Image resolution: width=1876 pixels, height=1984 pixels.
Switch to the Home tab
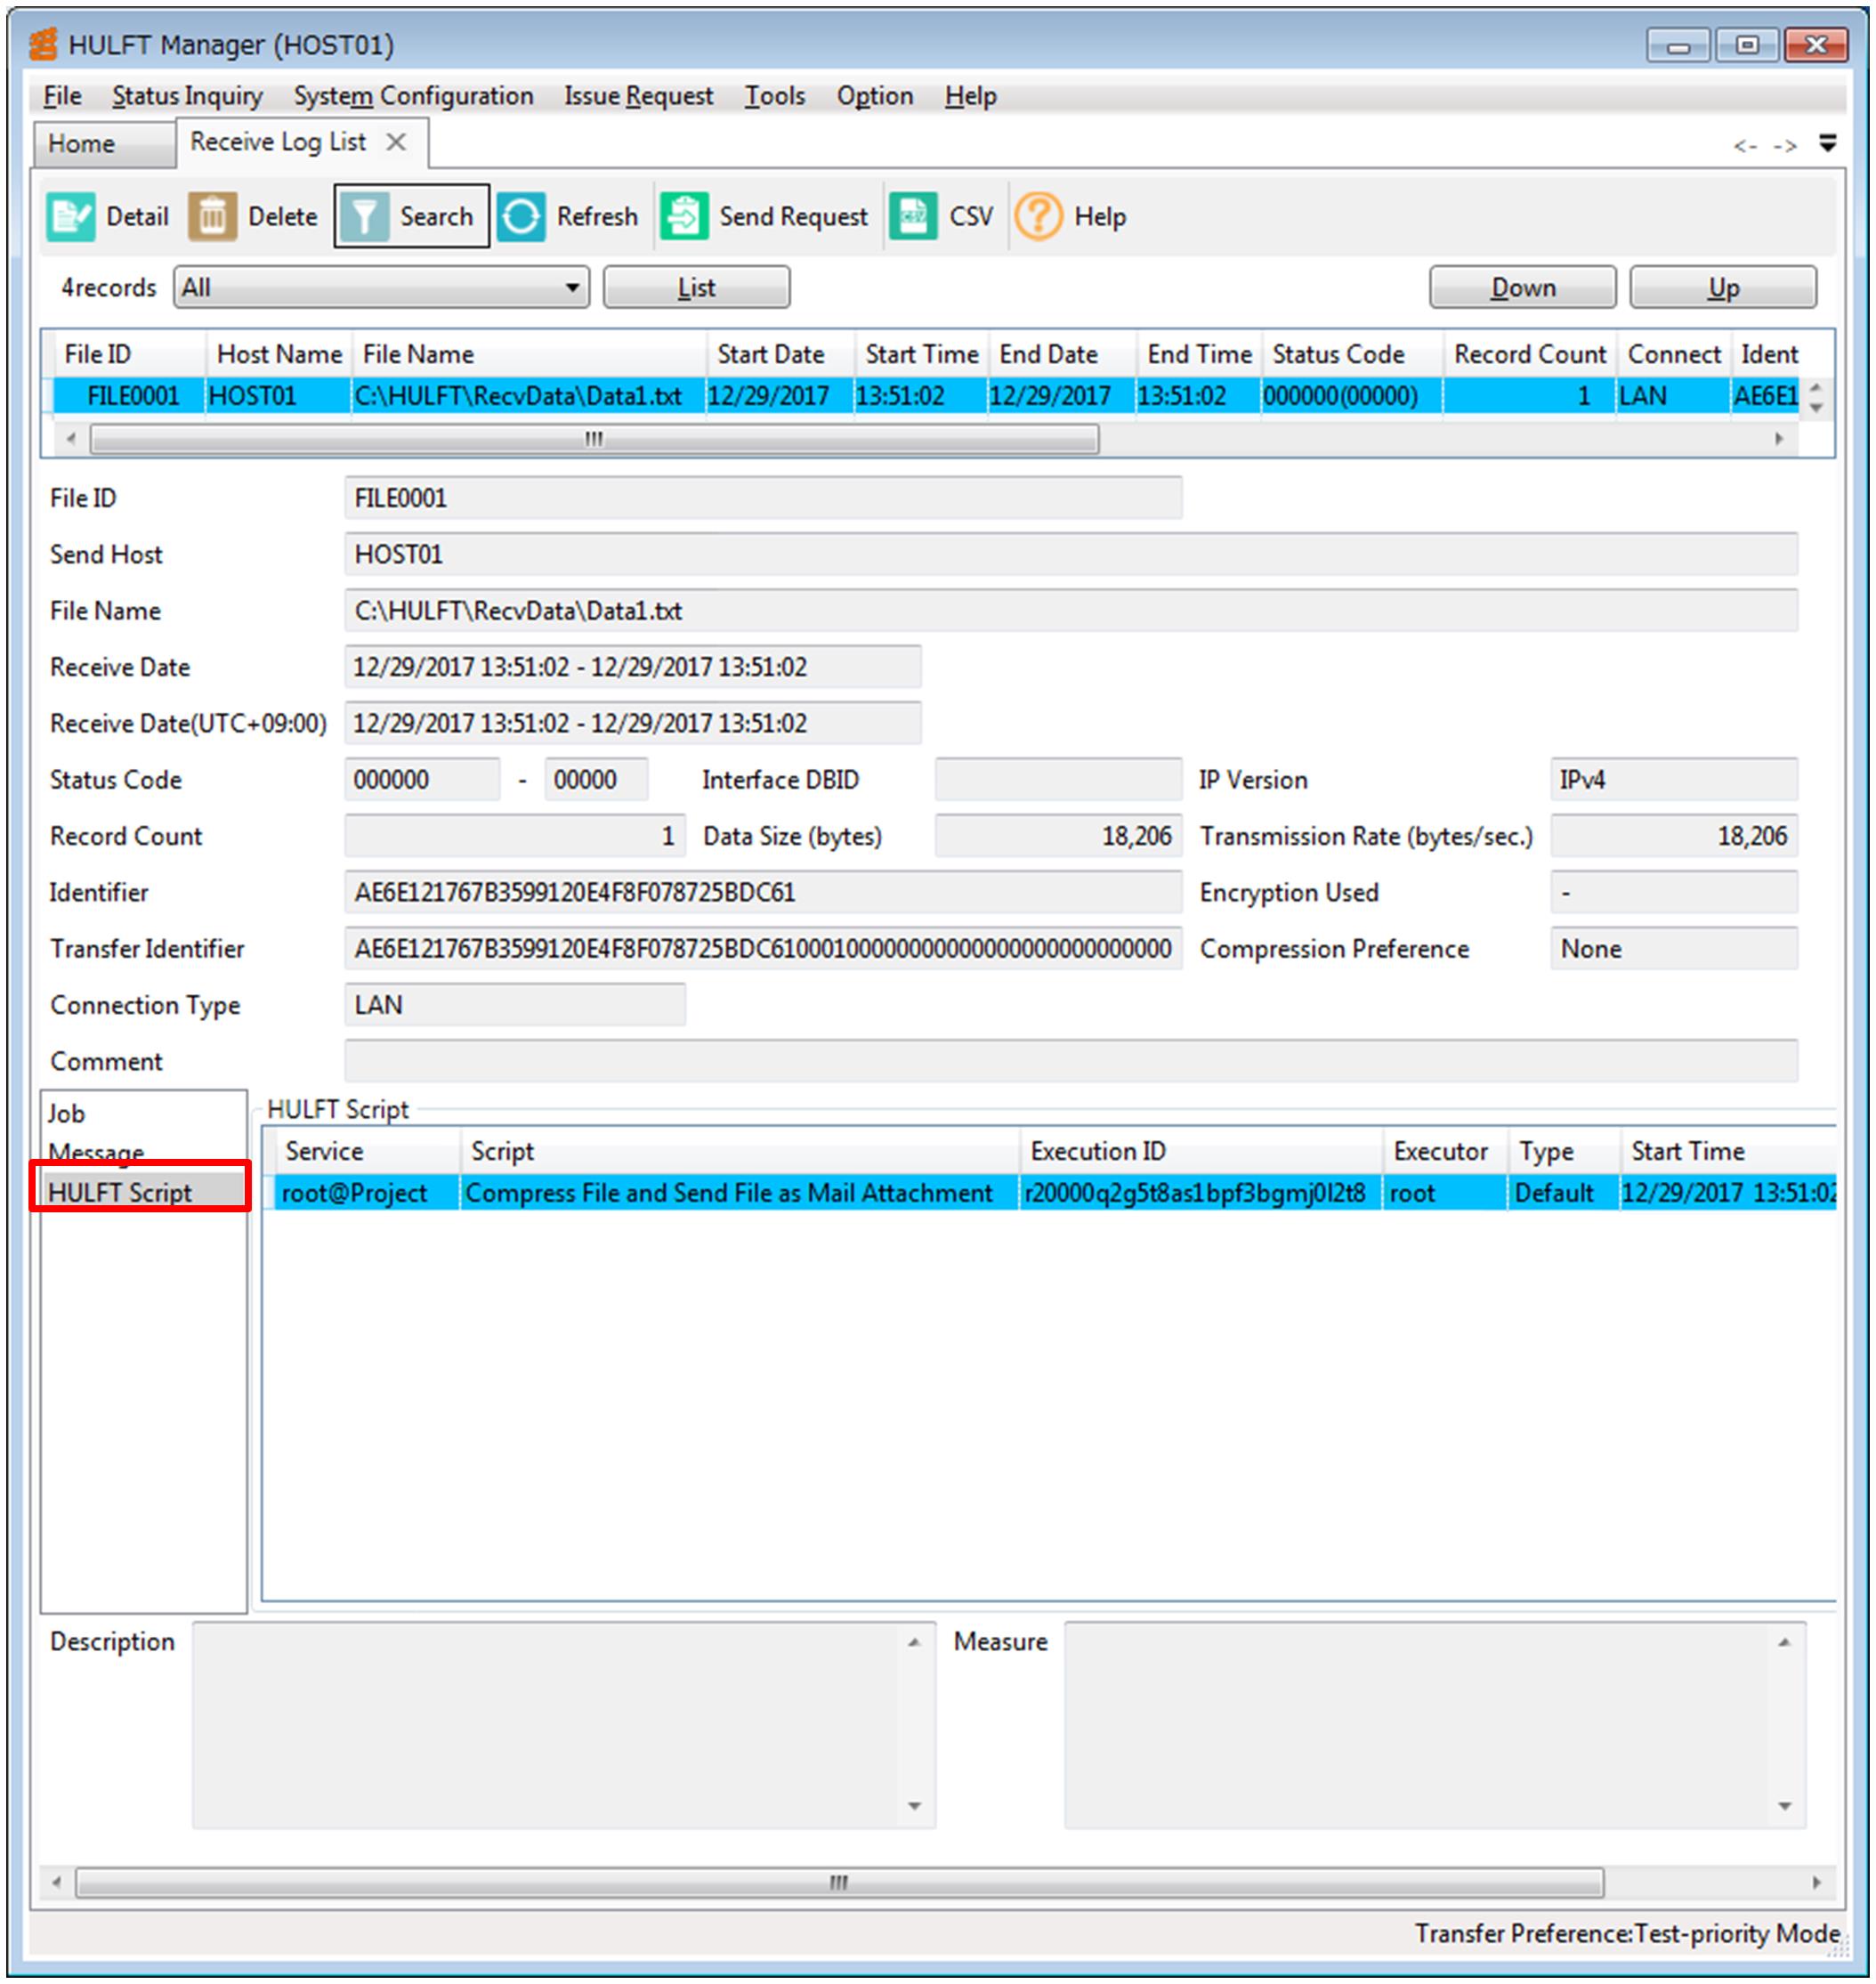[104, 144]
